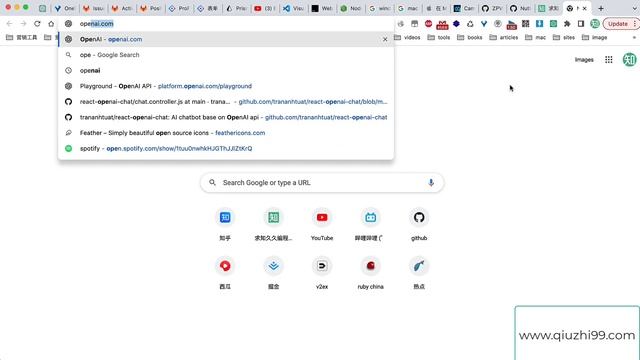The height and width of the screenshot is (360, 640).
Task: Select the spotify open.spotify.com suggestion
Action: pos(226,149)
